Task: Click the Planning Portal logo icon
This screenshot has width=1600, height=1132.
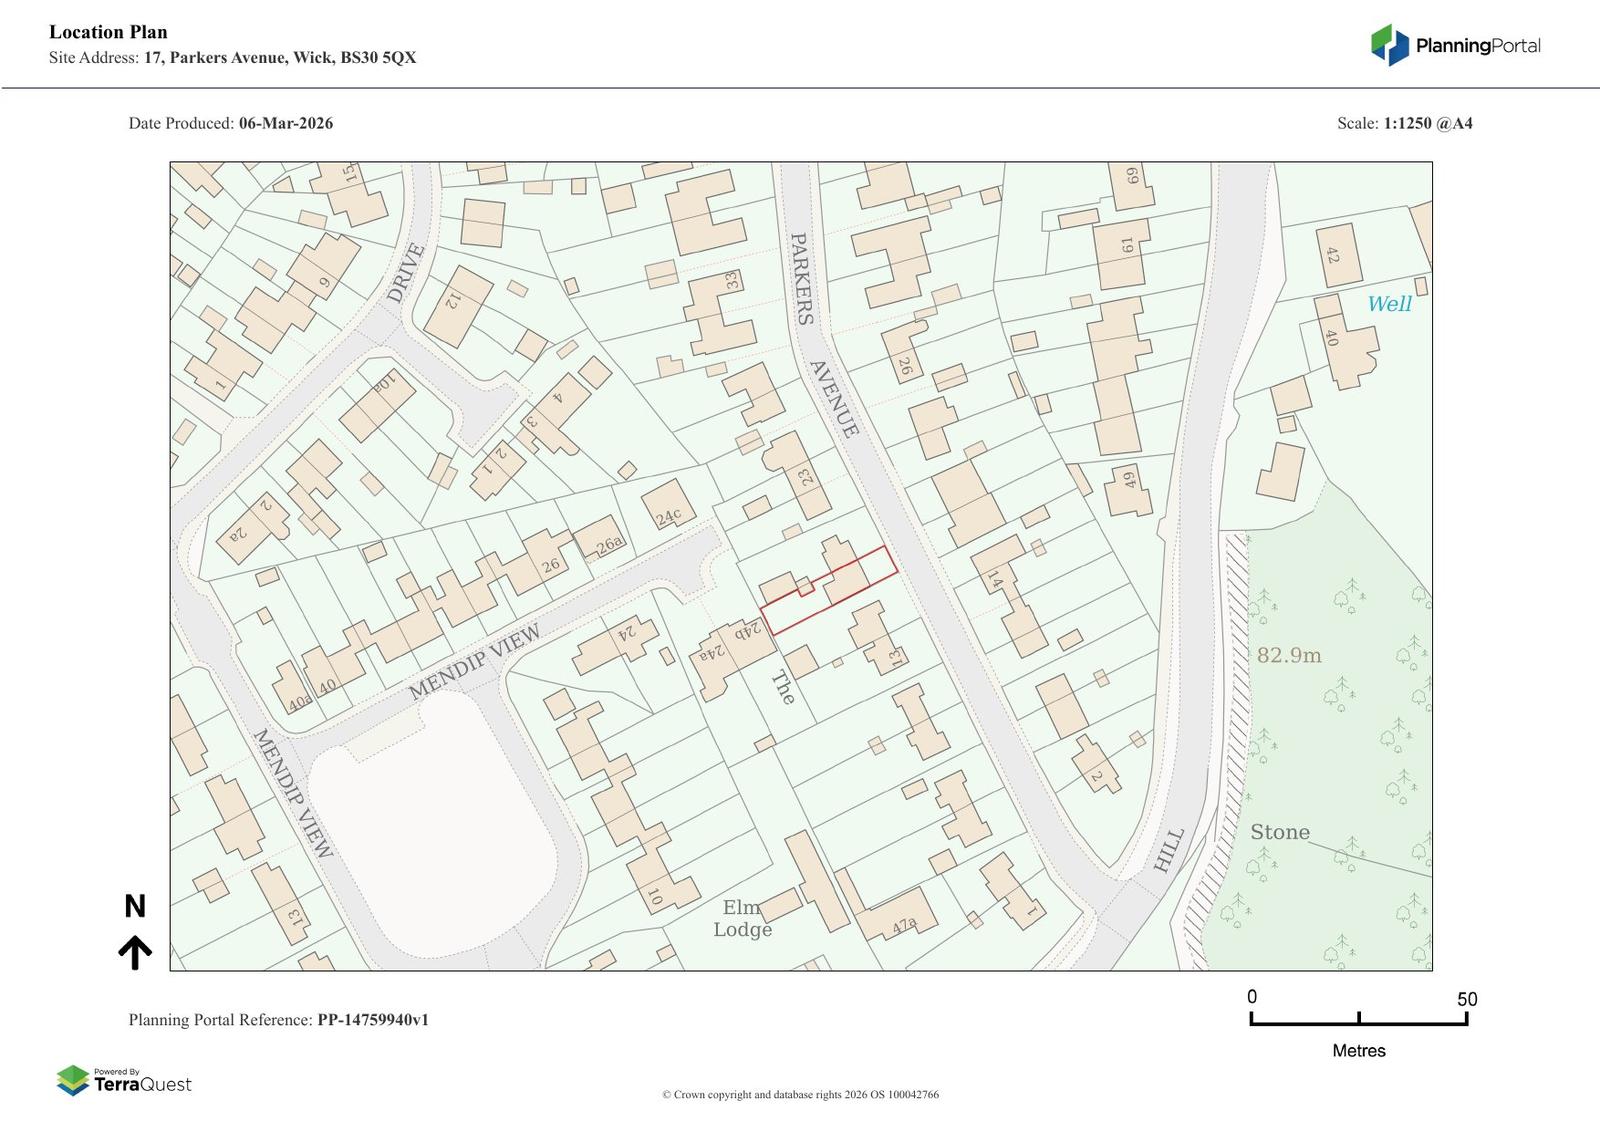Action: [x=1389, y=45]
